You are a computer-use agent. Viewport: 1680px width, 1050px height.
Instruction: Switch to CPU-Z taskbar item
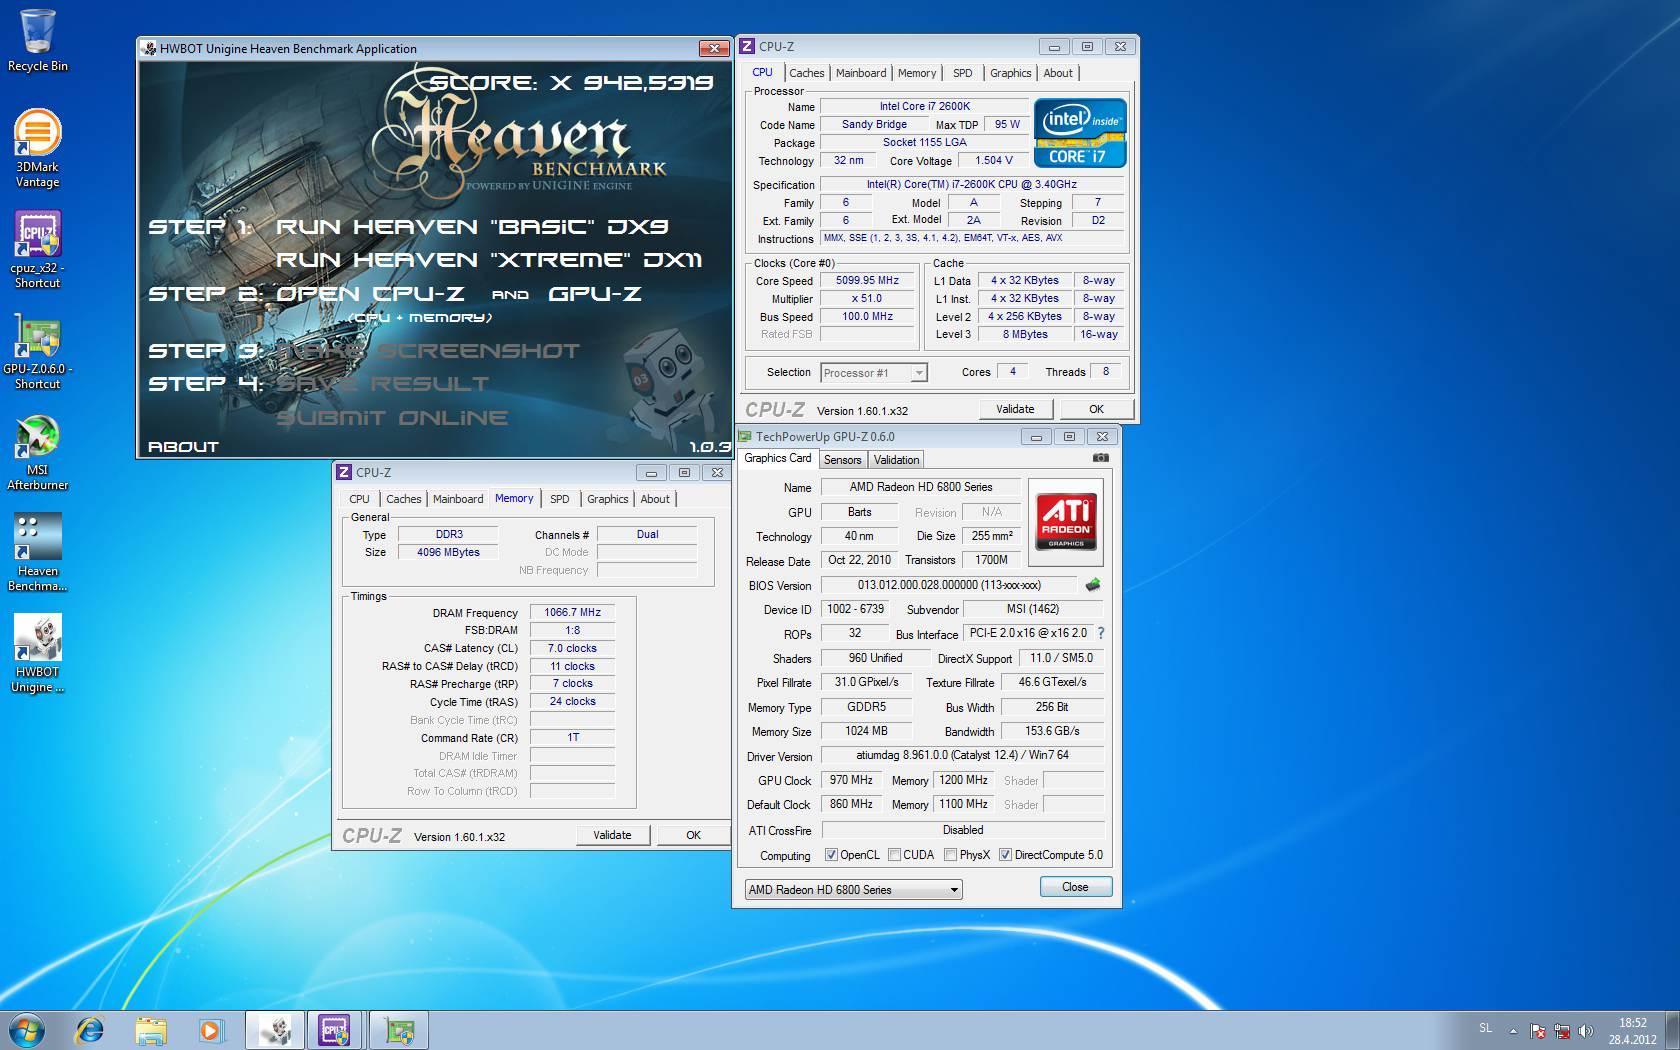coord(336,1030)
